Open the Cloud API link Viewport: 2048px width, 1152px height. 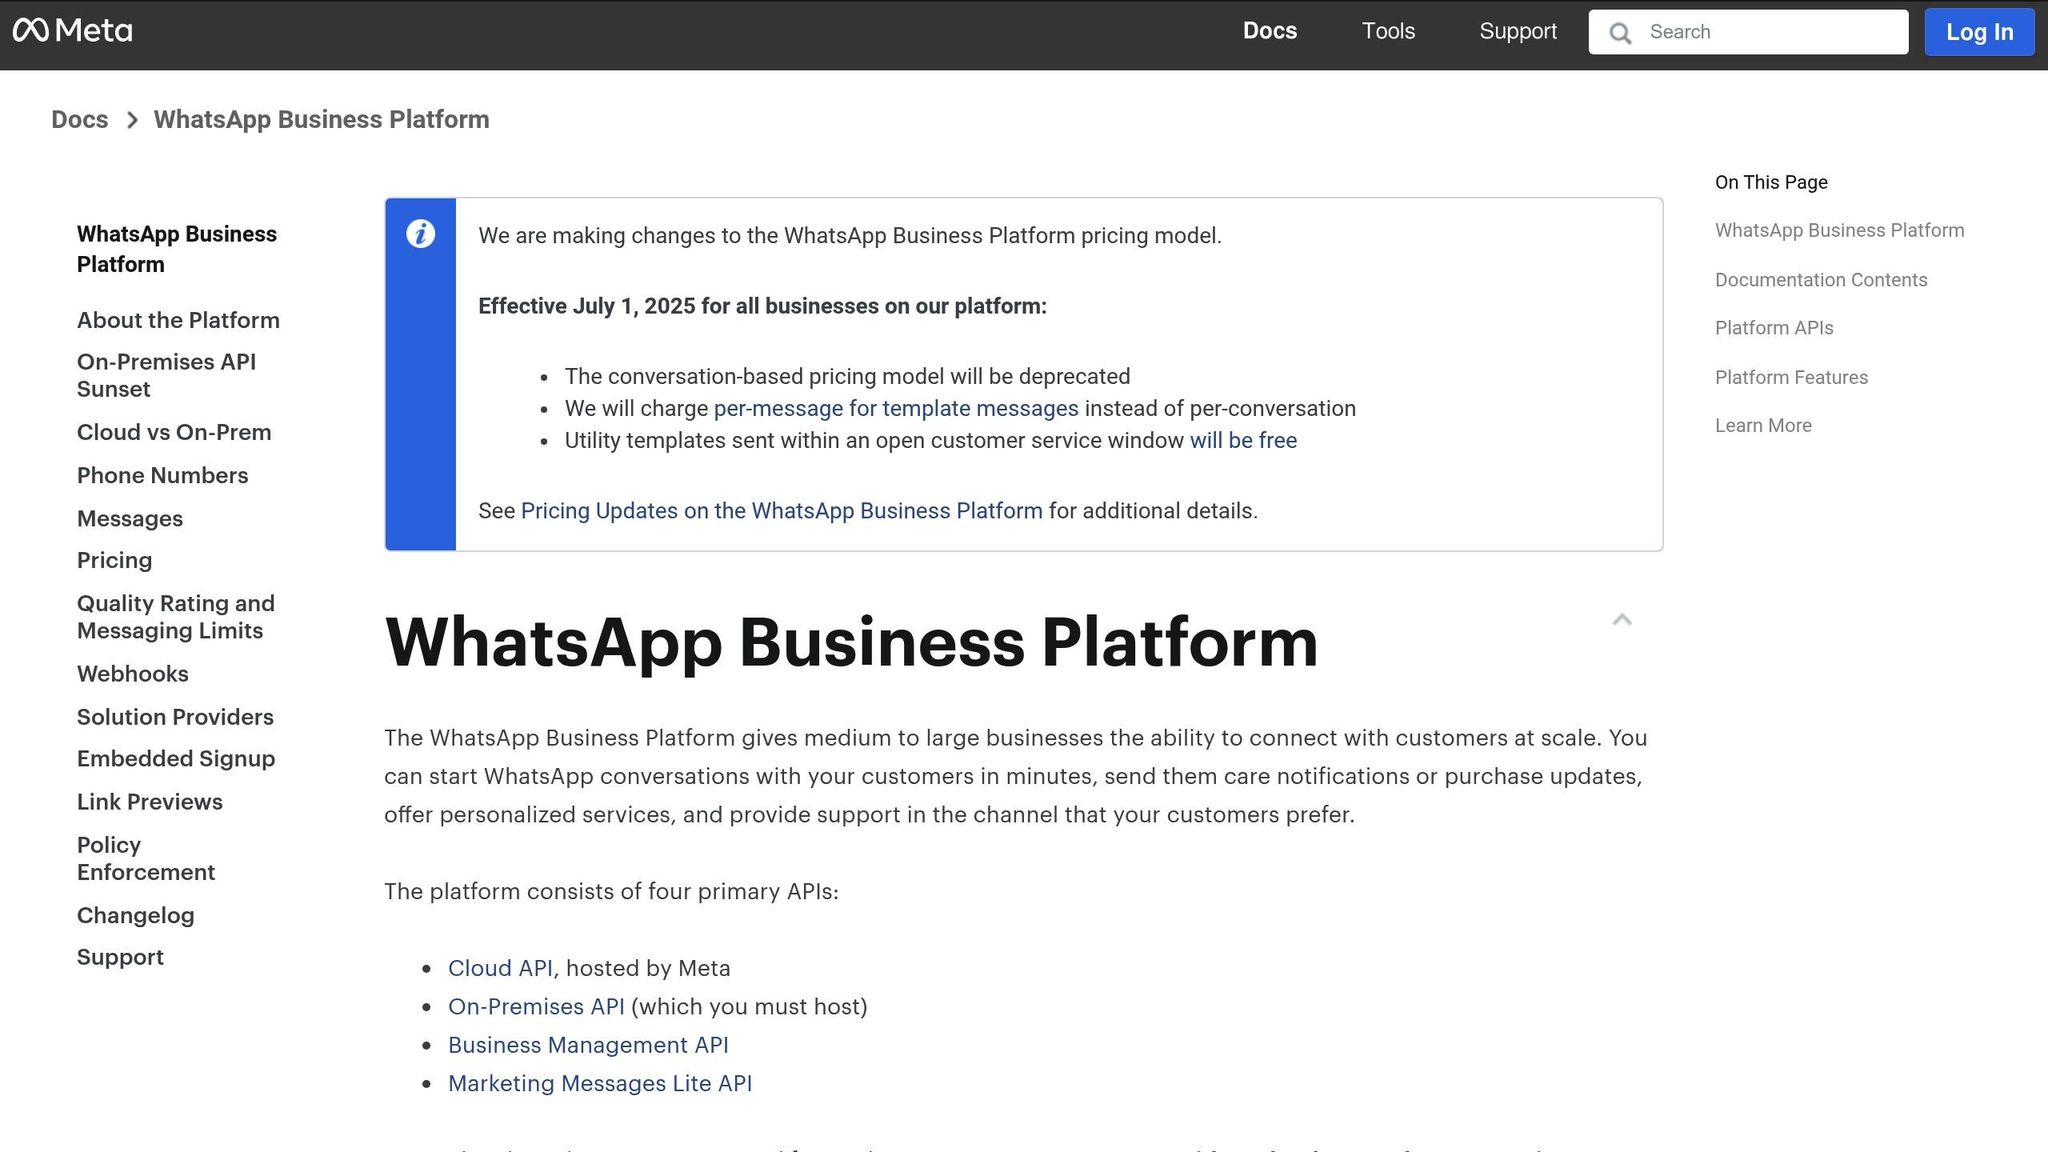tap(500, 967)
